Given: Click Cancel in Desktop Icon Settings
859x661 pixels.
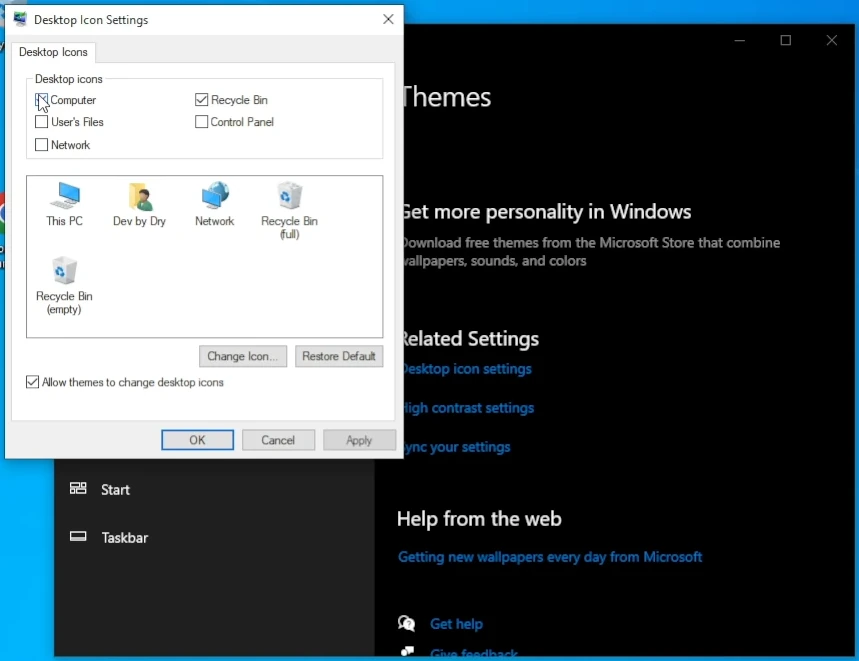Looking at the screenshot, I should click(278, 440).
